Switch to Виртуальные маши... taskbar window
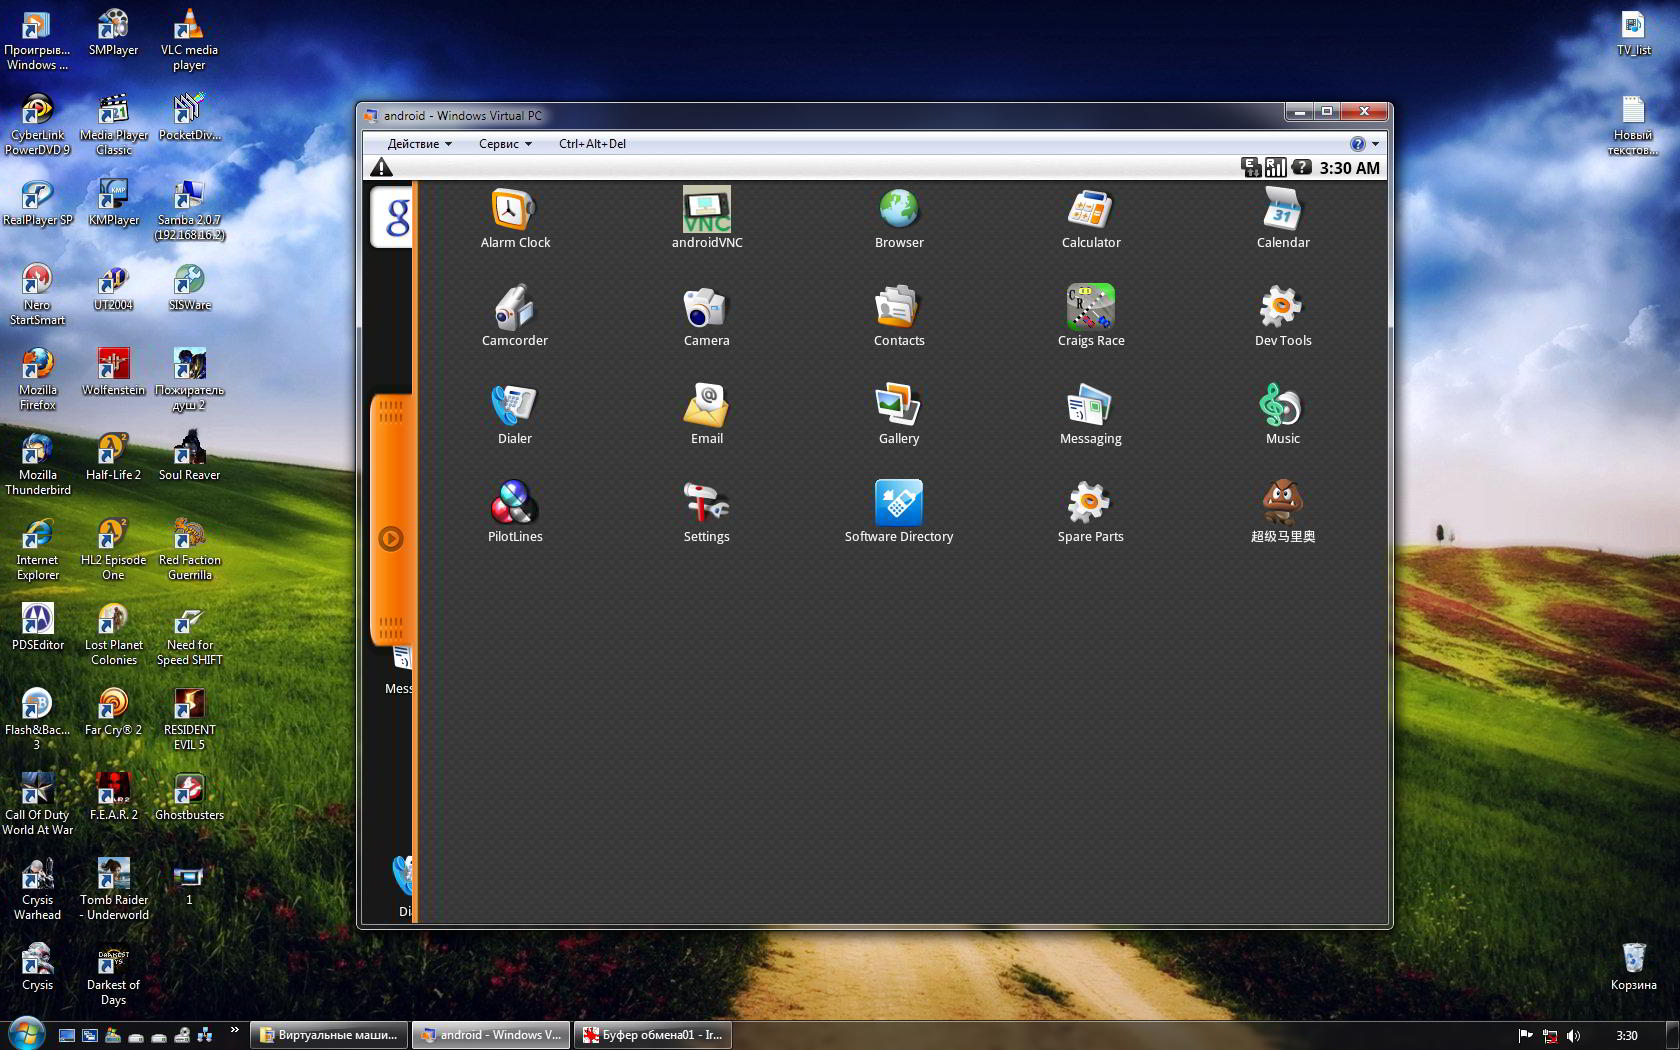This screenshot has height=1050, width=1680. [x=328, y=1035]
